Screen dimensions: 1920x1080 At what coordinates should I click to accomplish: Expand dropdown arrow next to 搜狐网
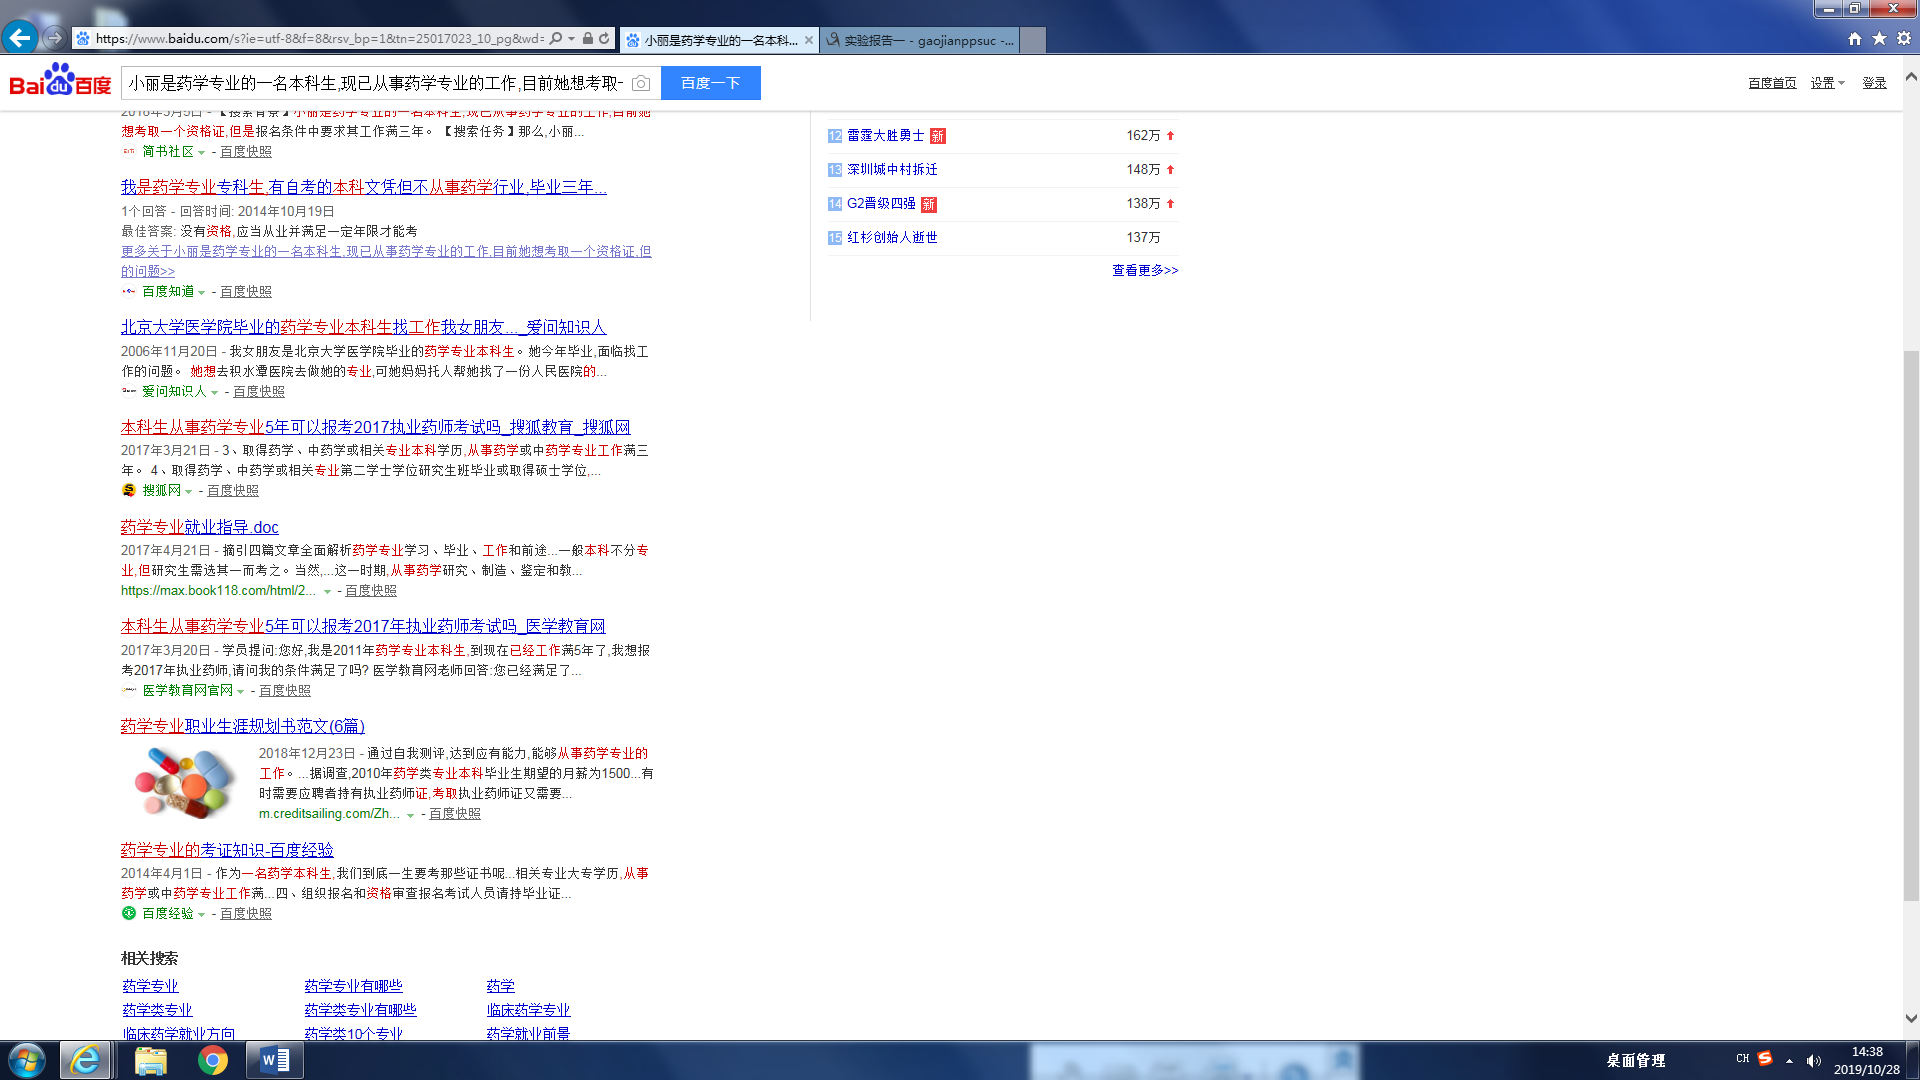click(x=189, y=491)
